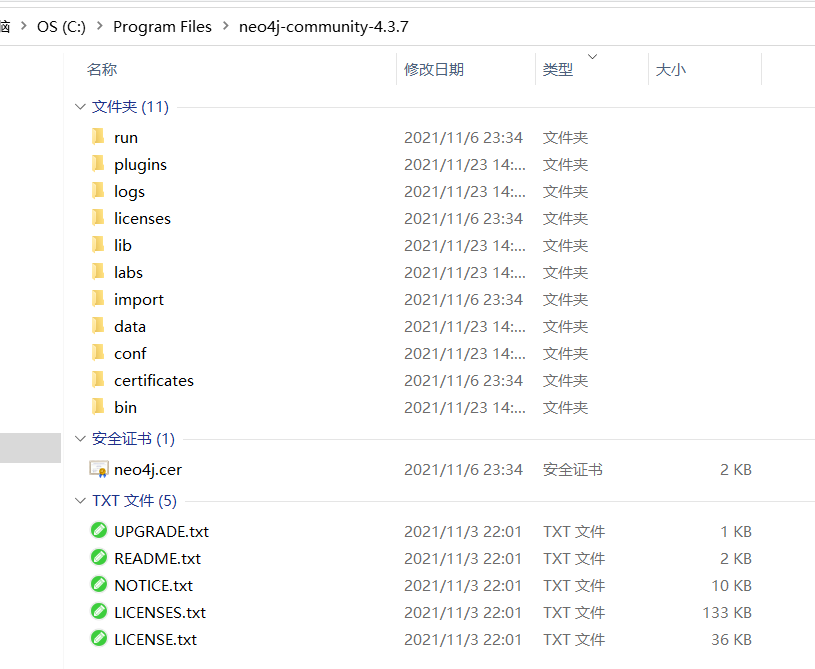815x669 pixels.
Task: Click the logs folder icon
Action: (x=98, y=191)
